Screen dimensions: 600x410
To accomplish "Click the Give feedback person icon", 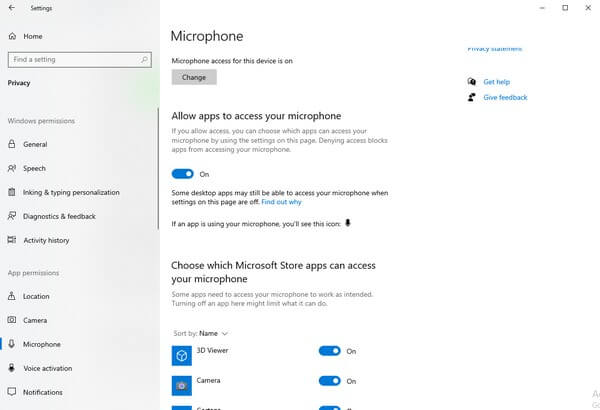I will click(x=472, y=97).
